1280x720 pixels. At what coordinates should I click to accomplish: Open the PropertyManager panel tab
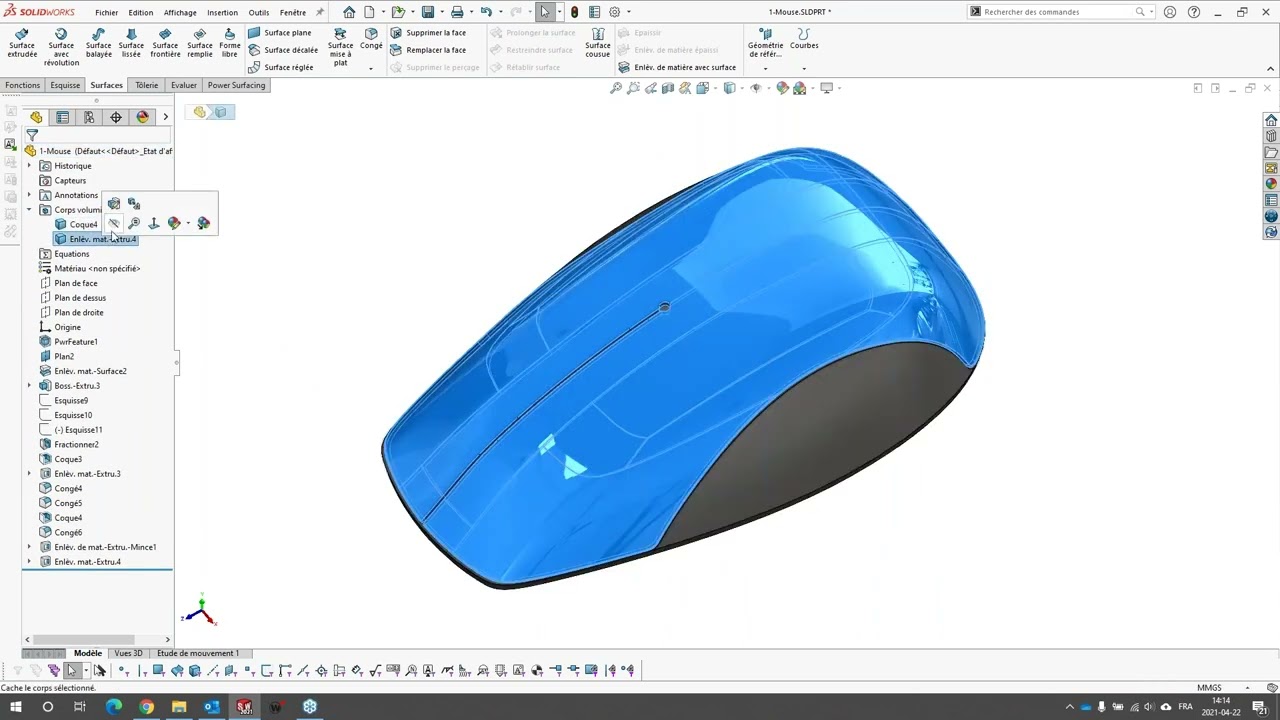tap(63, 117)
